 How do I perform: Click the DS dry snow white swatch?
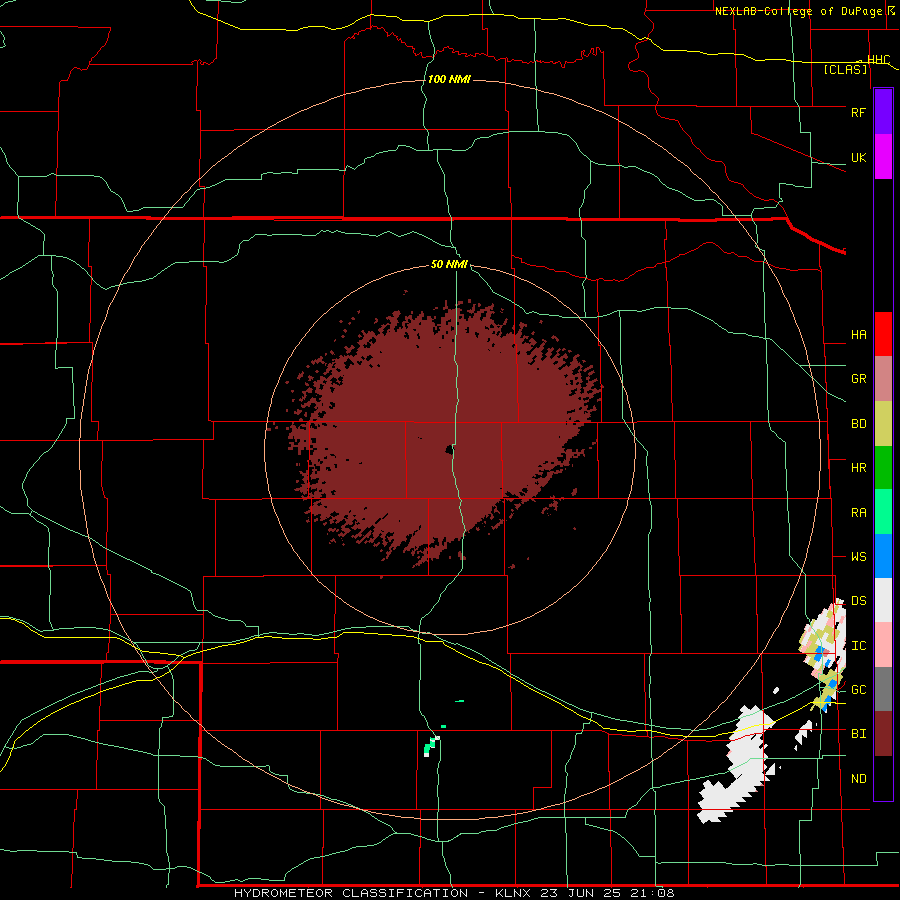tap(883, 600)
